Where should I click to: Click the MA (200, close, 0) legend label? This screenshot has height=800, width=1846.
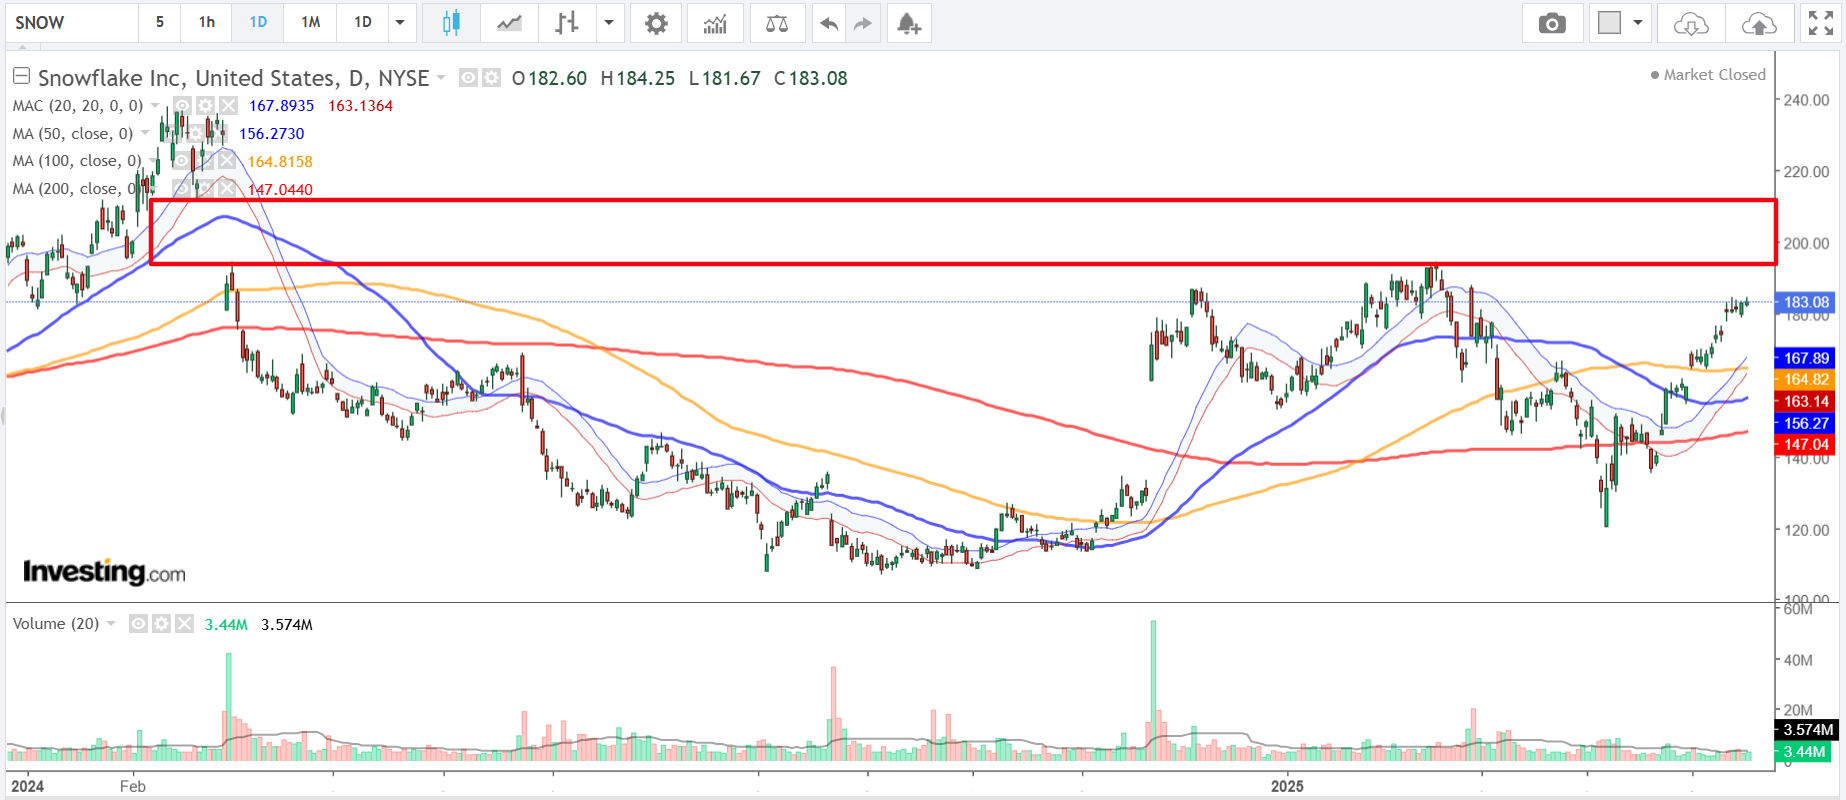78,189
